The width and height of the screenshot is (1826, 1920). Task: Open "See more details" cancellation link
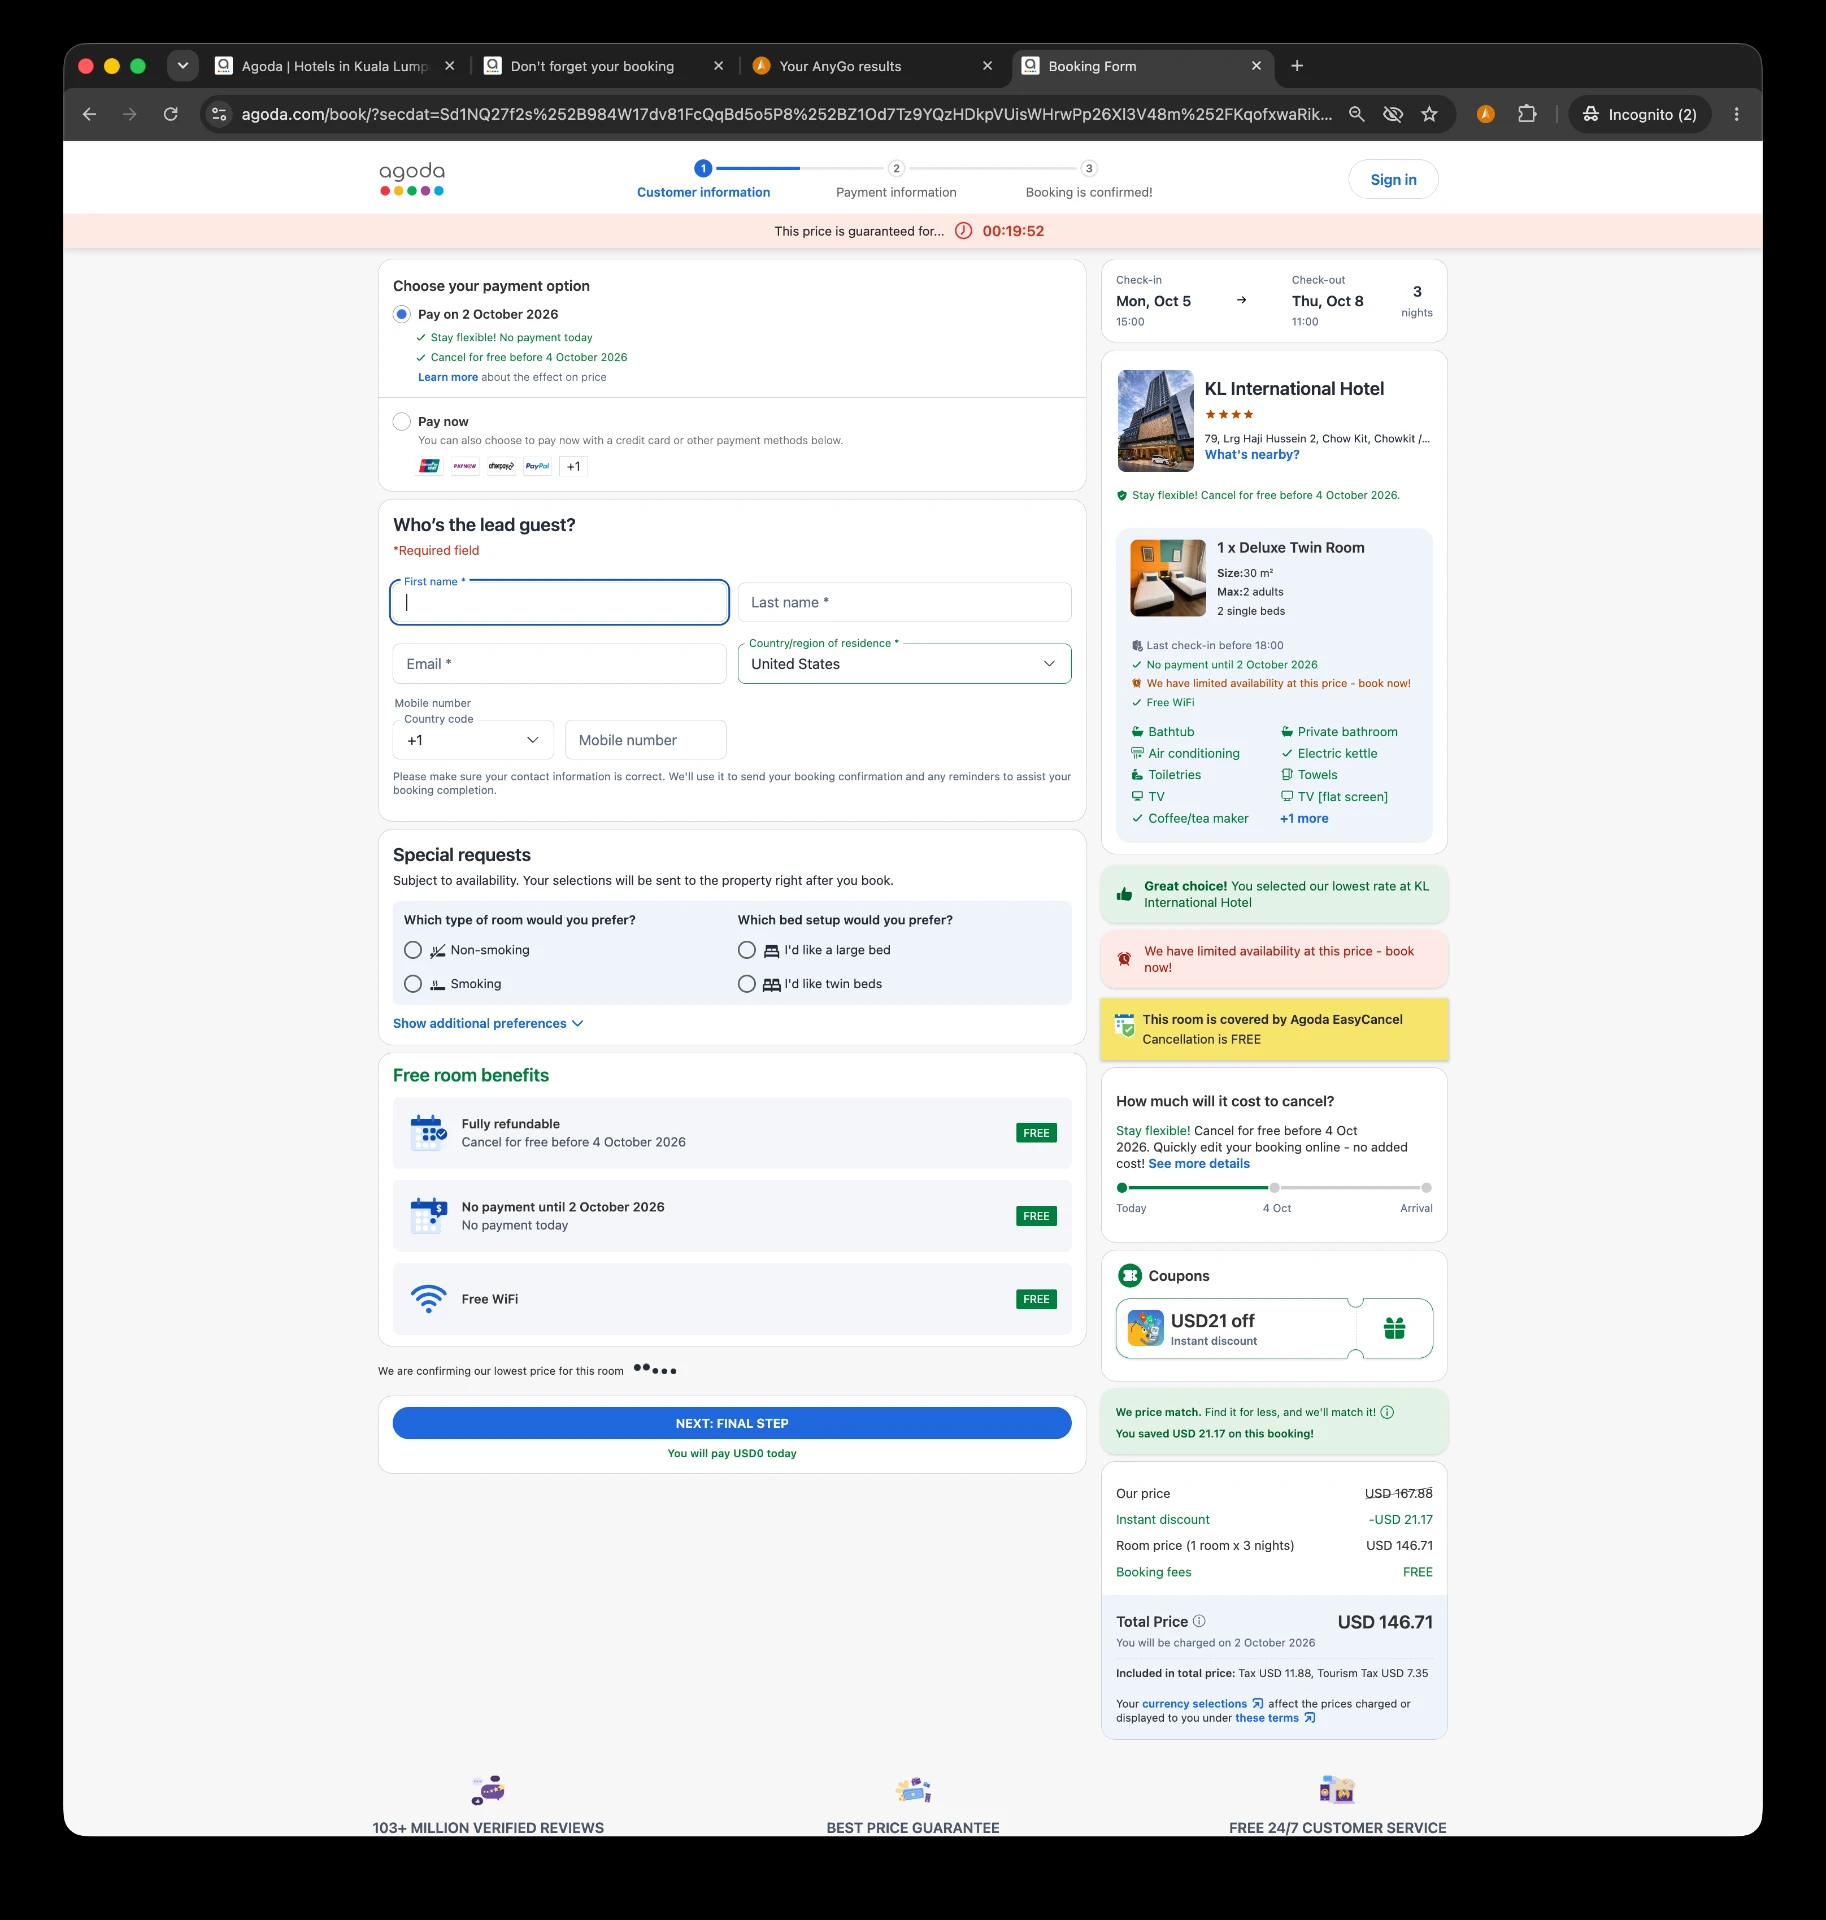[1199, 1164]
